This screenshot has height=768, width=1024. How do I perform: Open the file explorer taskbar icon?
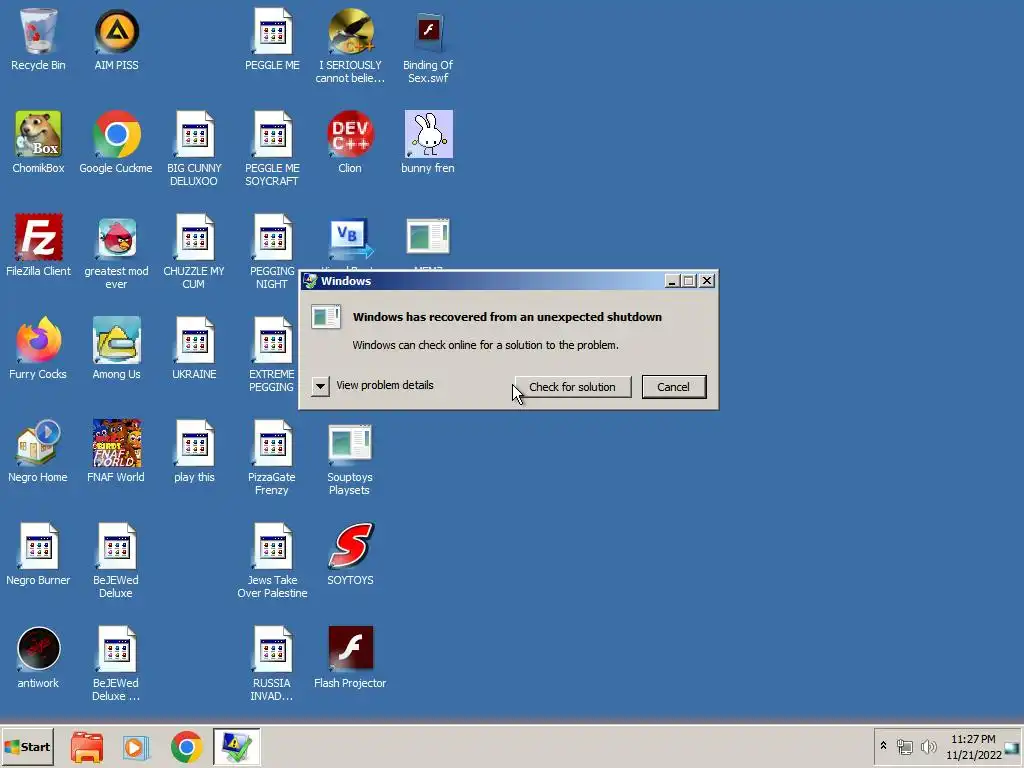pyautogui.click(x=87, y=746)
